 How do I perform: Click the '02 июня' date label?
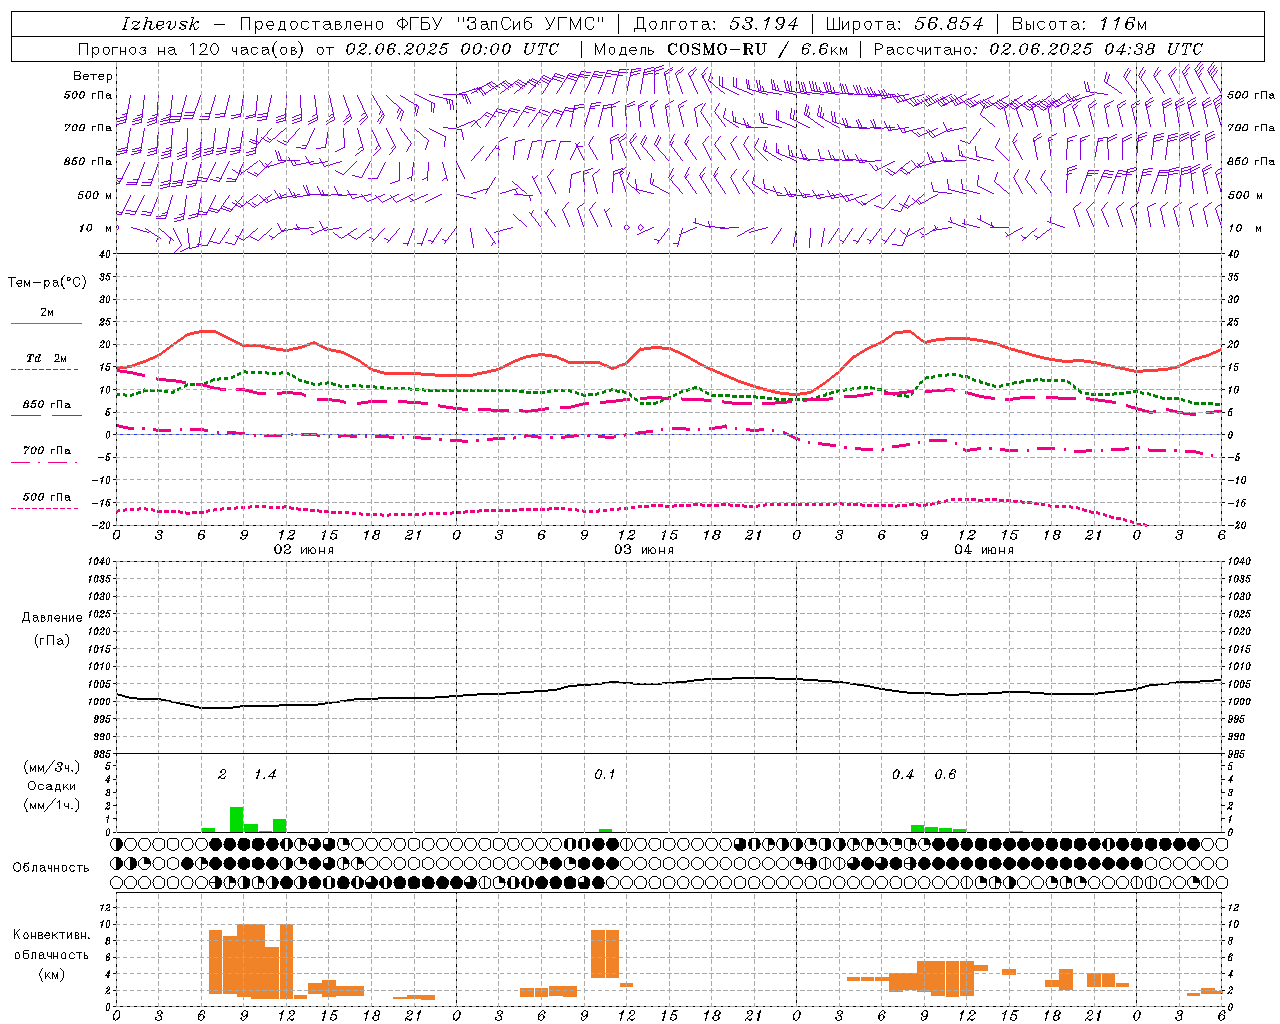pos(304,550)
